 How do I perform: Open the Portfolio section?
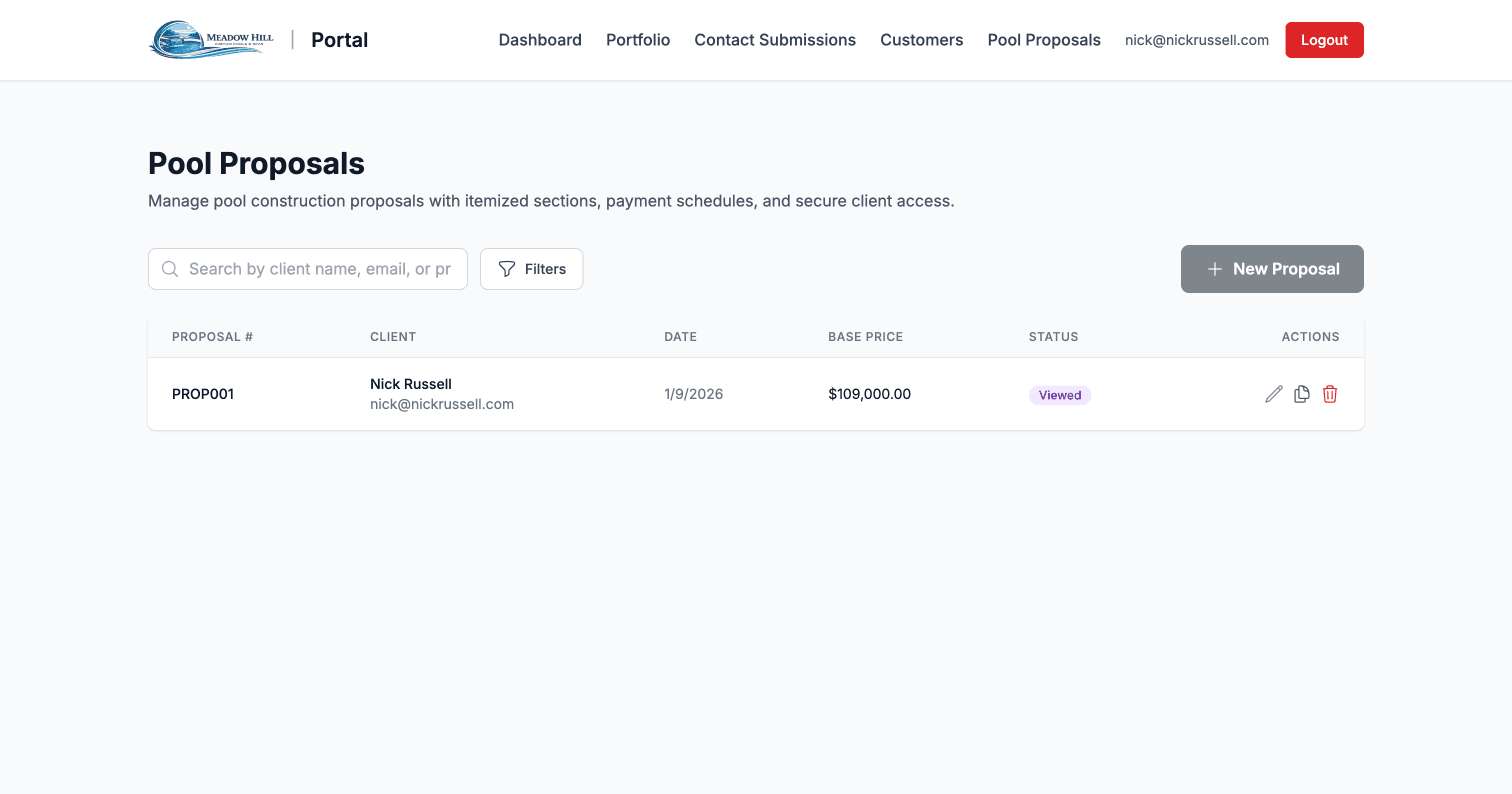638,40
